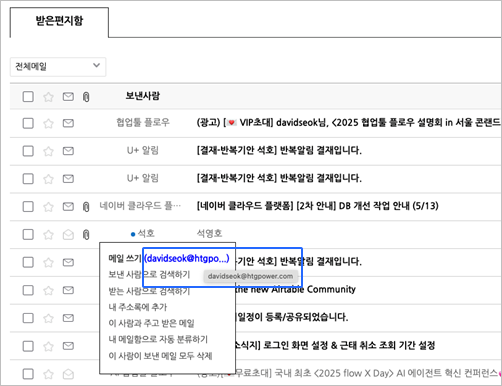This screenshot has width=502, height=386.
Task: Select 이 사람이 보낸 메일 모두 삭제
Action: tap(160, 356)
